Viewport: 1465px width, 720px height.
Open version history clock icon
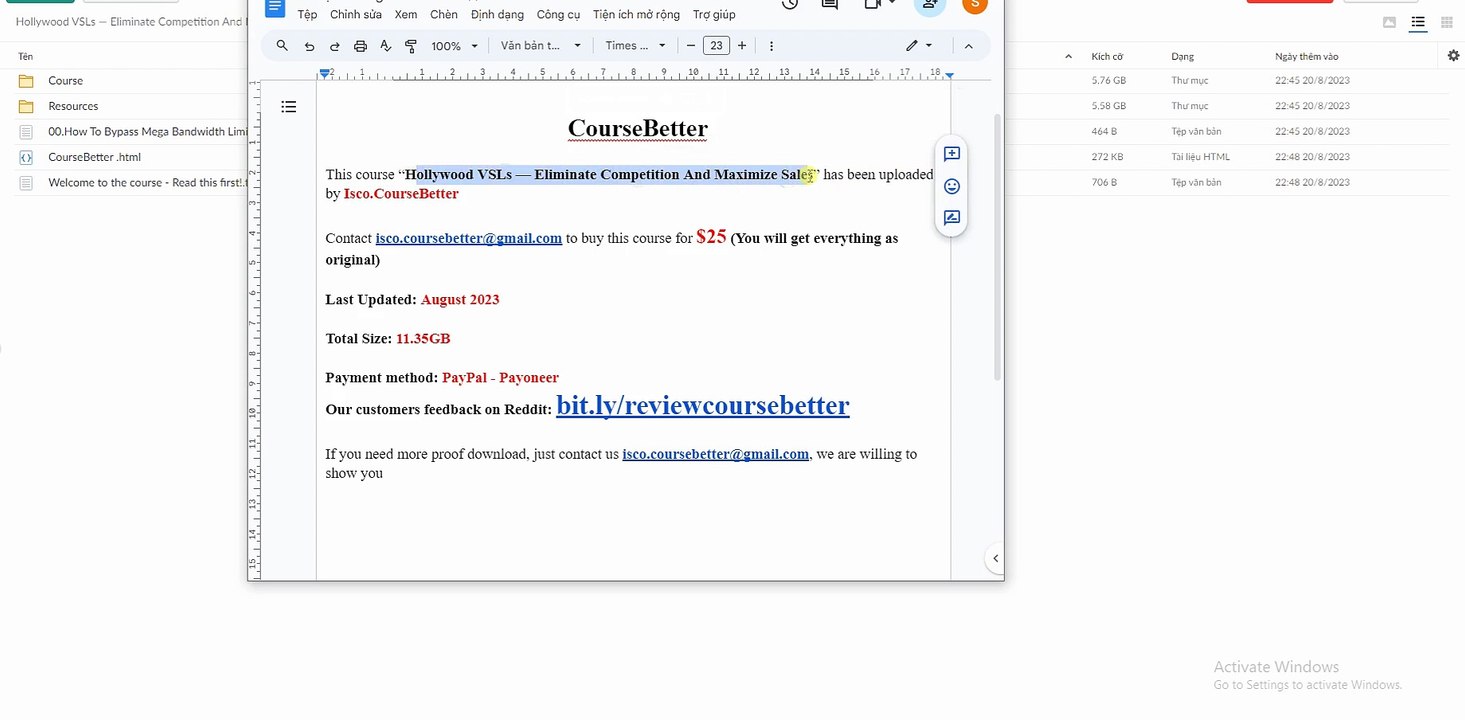click(790, 5)
